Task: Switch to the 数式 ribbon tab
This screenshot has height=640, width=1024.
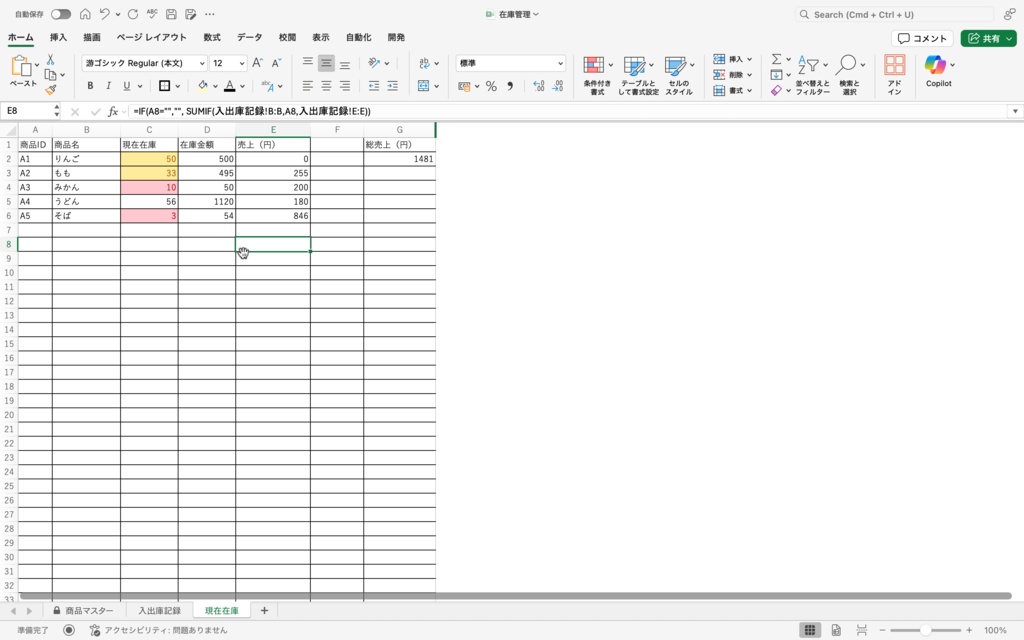Action: [x=212, y=37]
